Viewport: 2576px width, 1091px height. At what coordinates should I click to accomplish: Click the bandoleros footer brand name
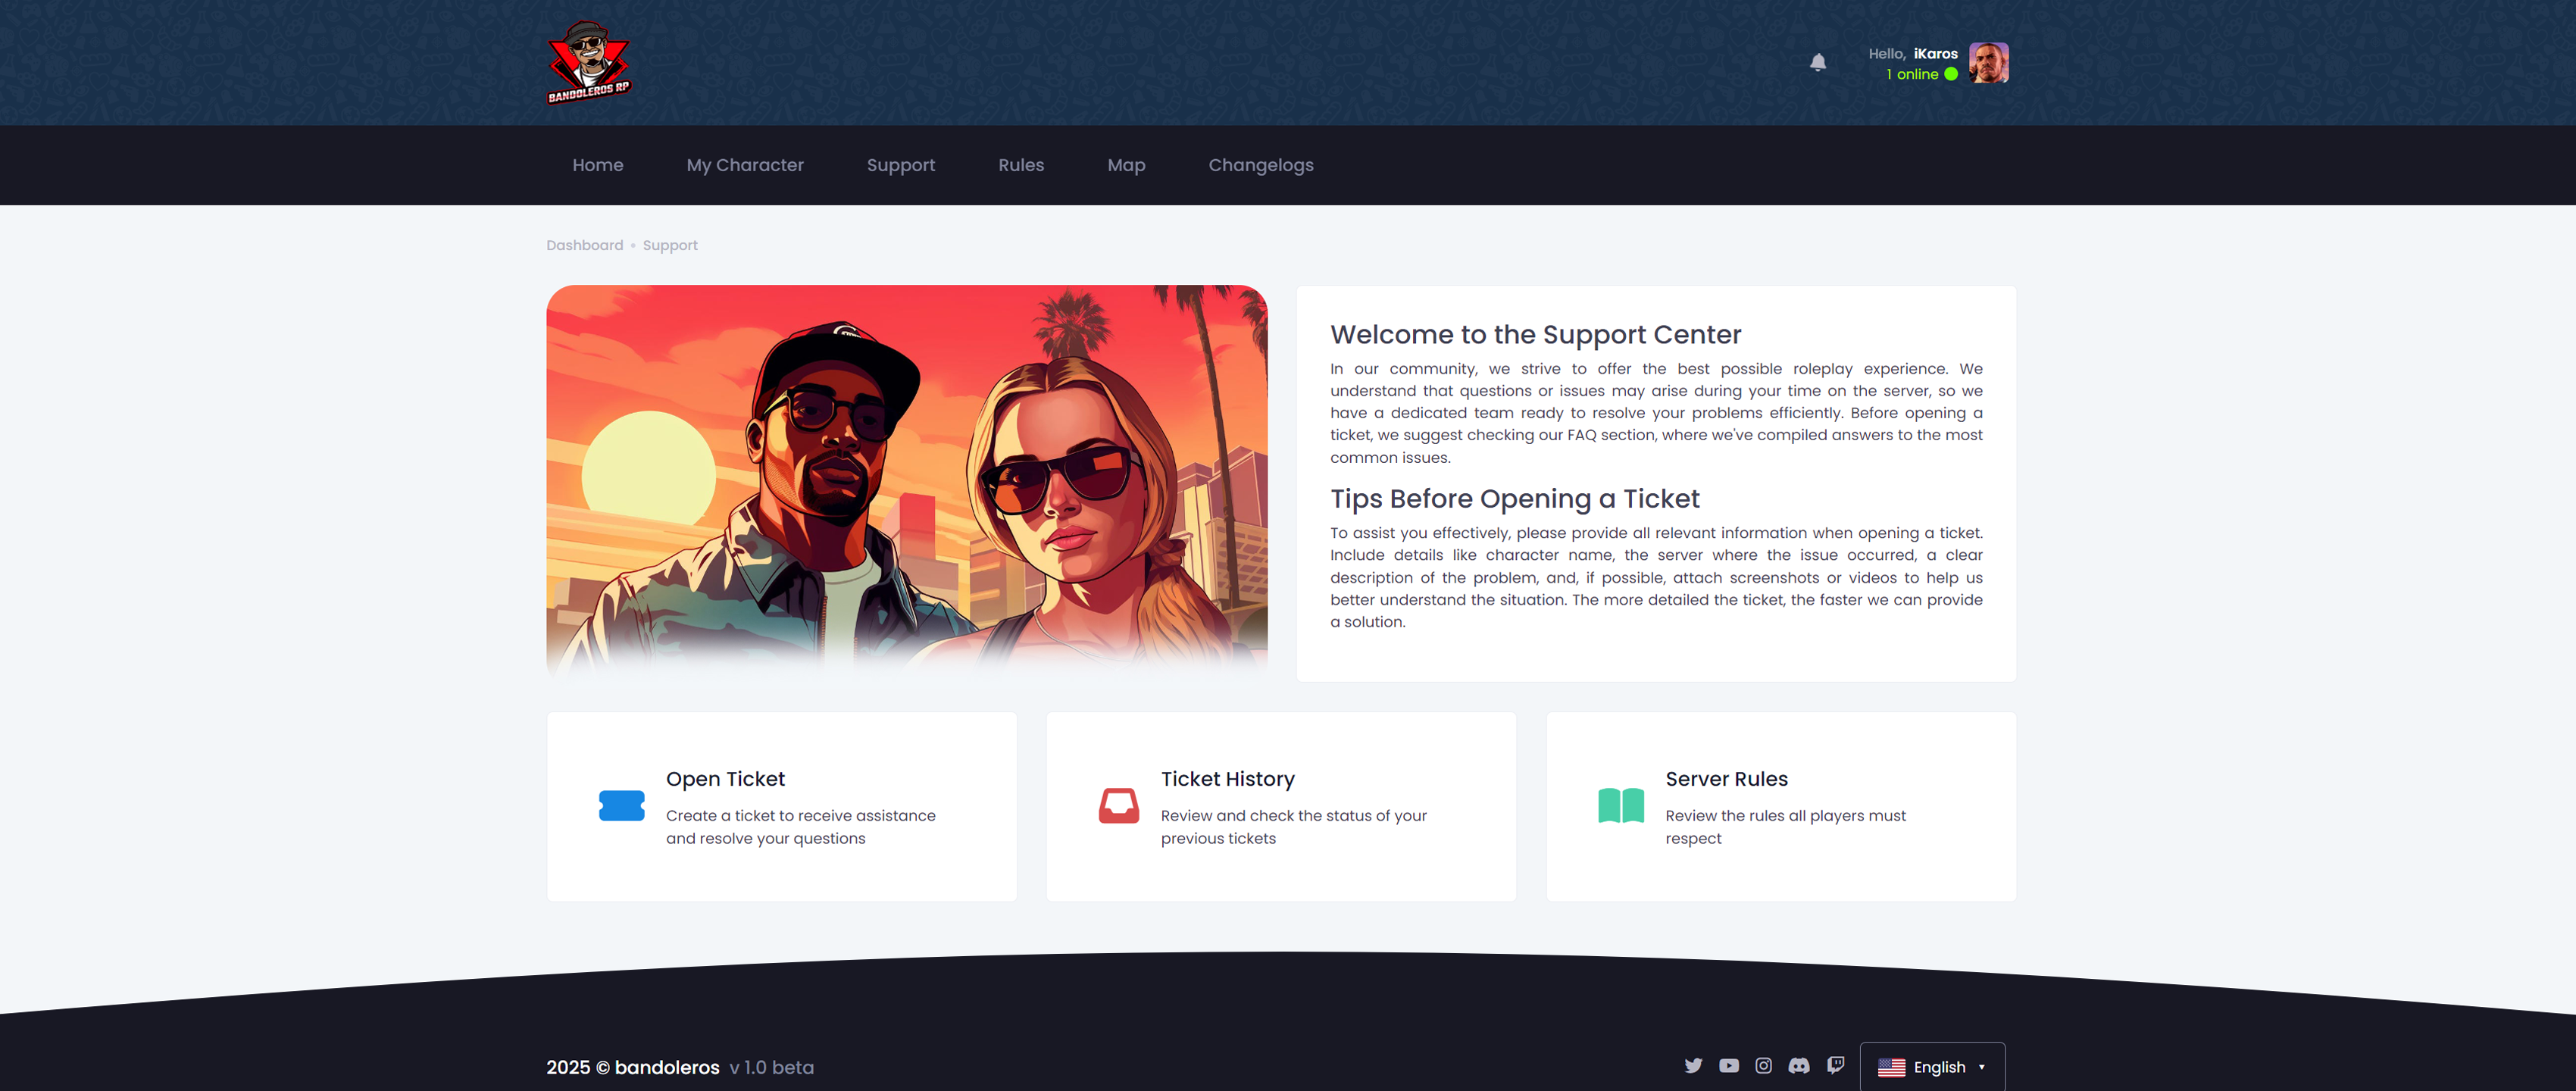(667, 1067)
